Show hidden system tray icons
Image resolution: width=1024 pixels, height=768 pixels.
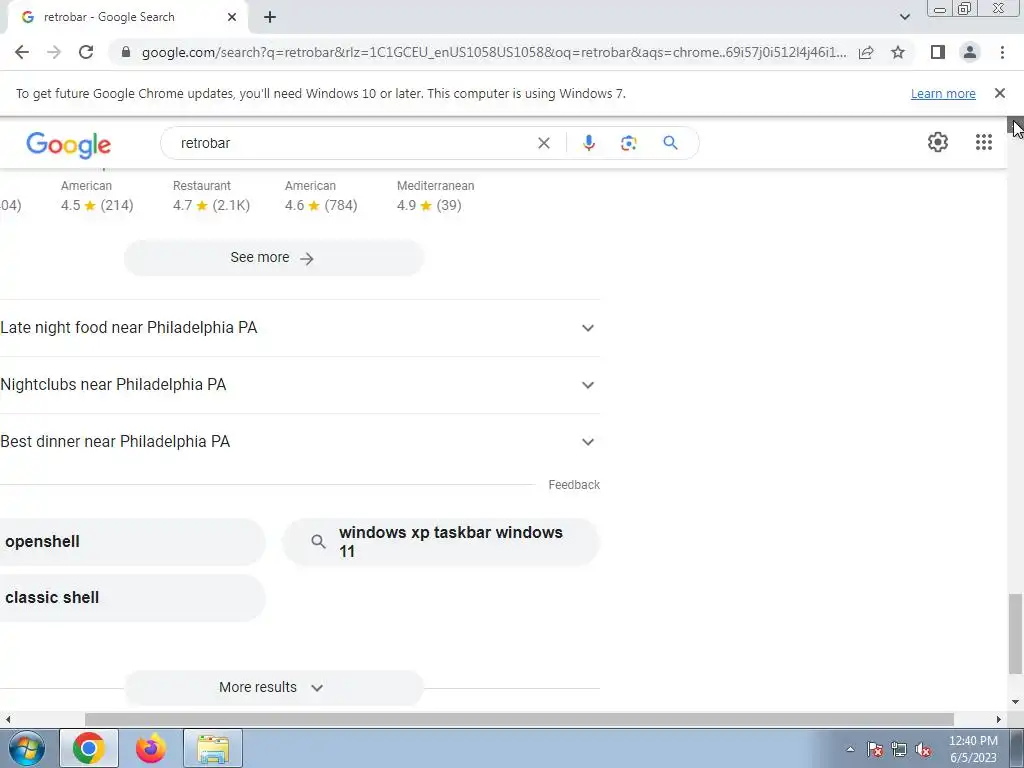pos(850,749)
